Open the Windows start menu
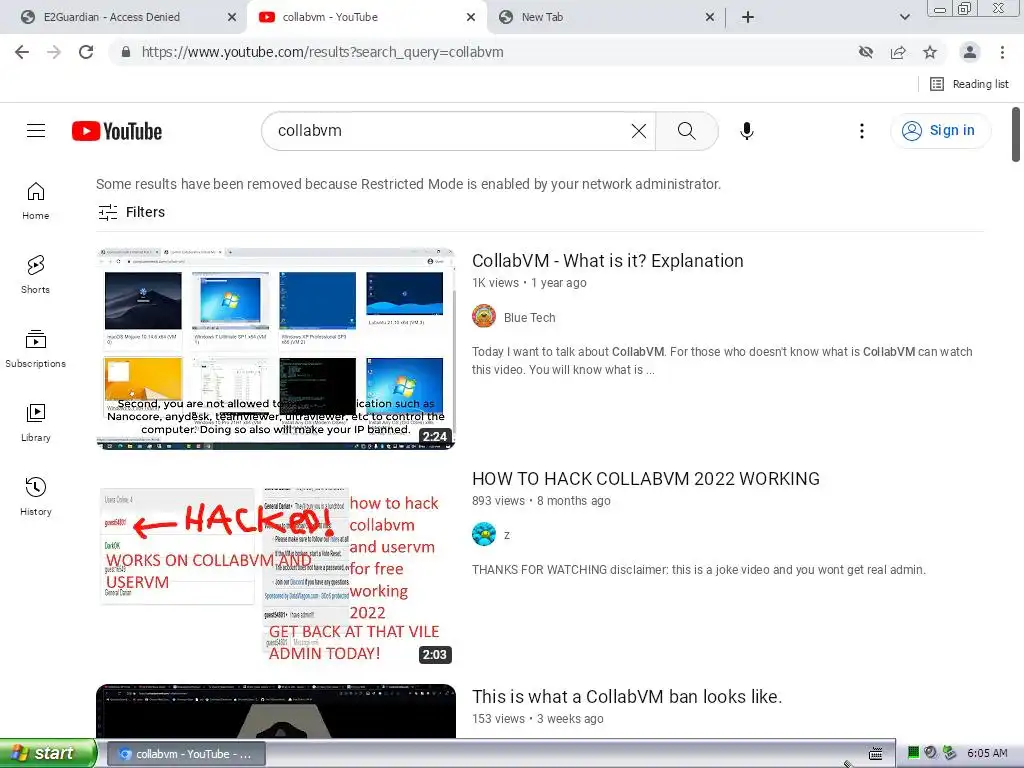This screenshot has height=768, width=1024. [x=48, y=753]
